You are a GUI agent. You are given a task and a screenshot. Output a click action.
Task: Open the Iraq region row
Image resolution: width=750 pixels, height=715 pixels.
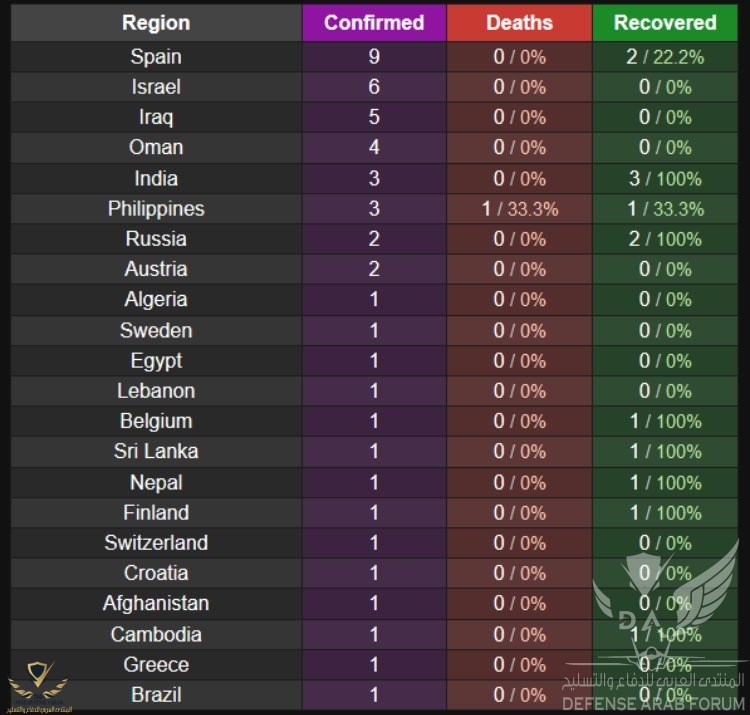[x=374, y=117]
